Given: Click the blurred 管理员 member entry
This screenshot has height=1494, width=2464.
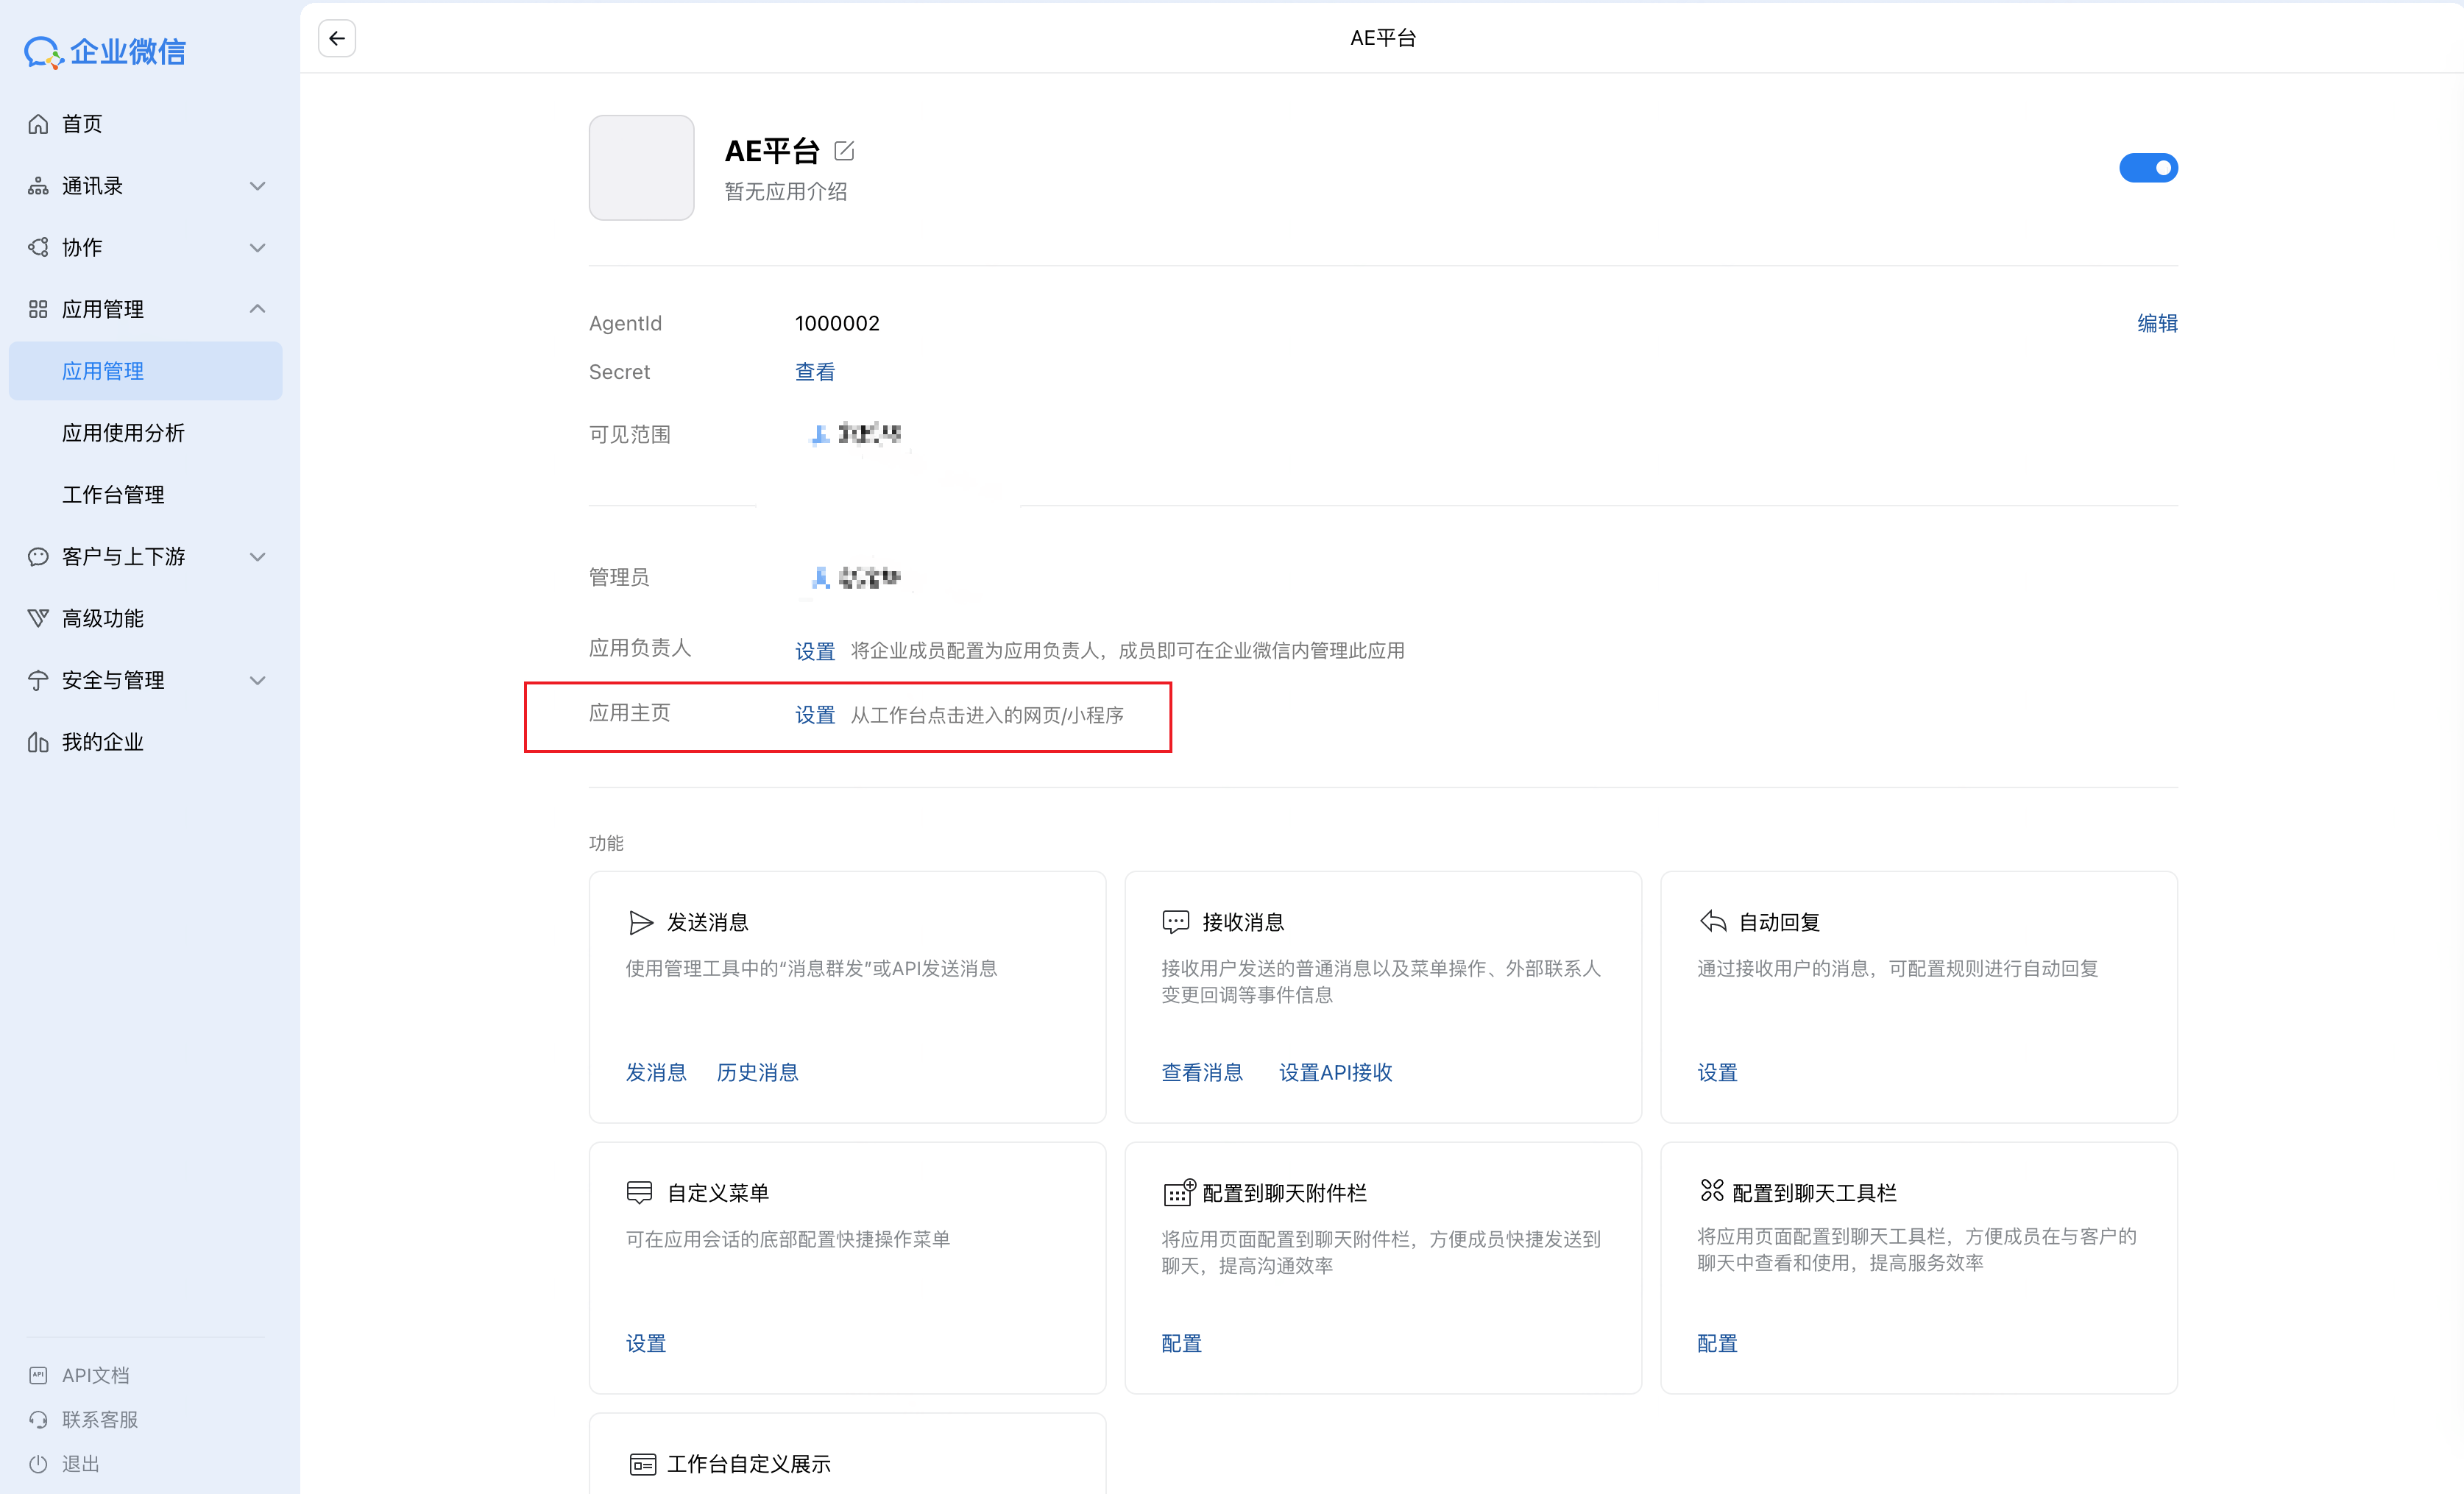Looking at the screenshot, I should tap(855, 577).
